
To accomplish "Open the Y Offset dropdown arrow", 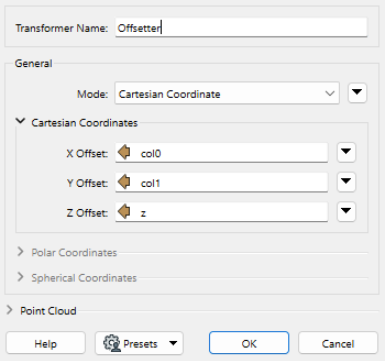I will (346, 182).
